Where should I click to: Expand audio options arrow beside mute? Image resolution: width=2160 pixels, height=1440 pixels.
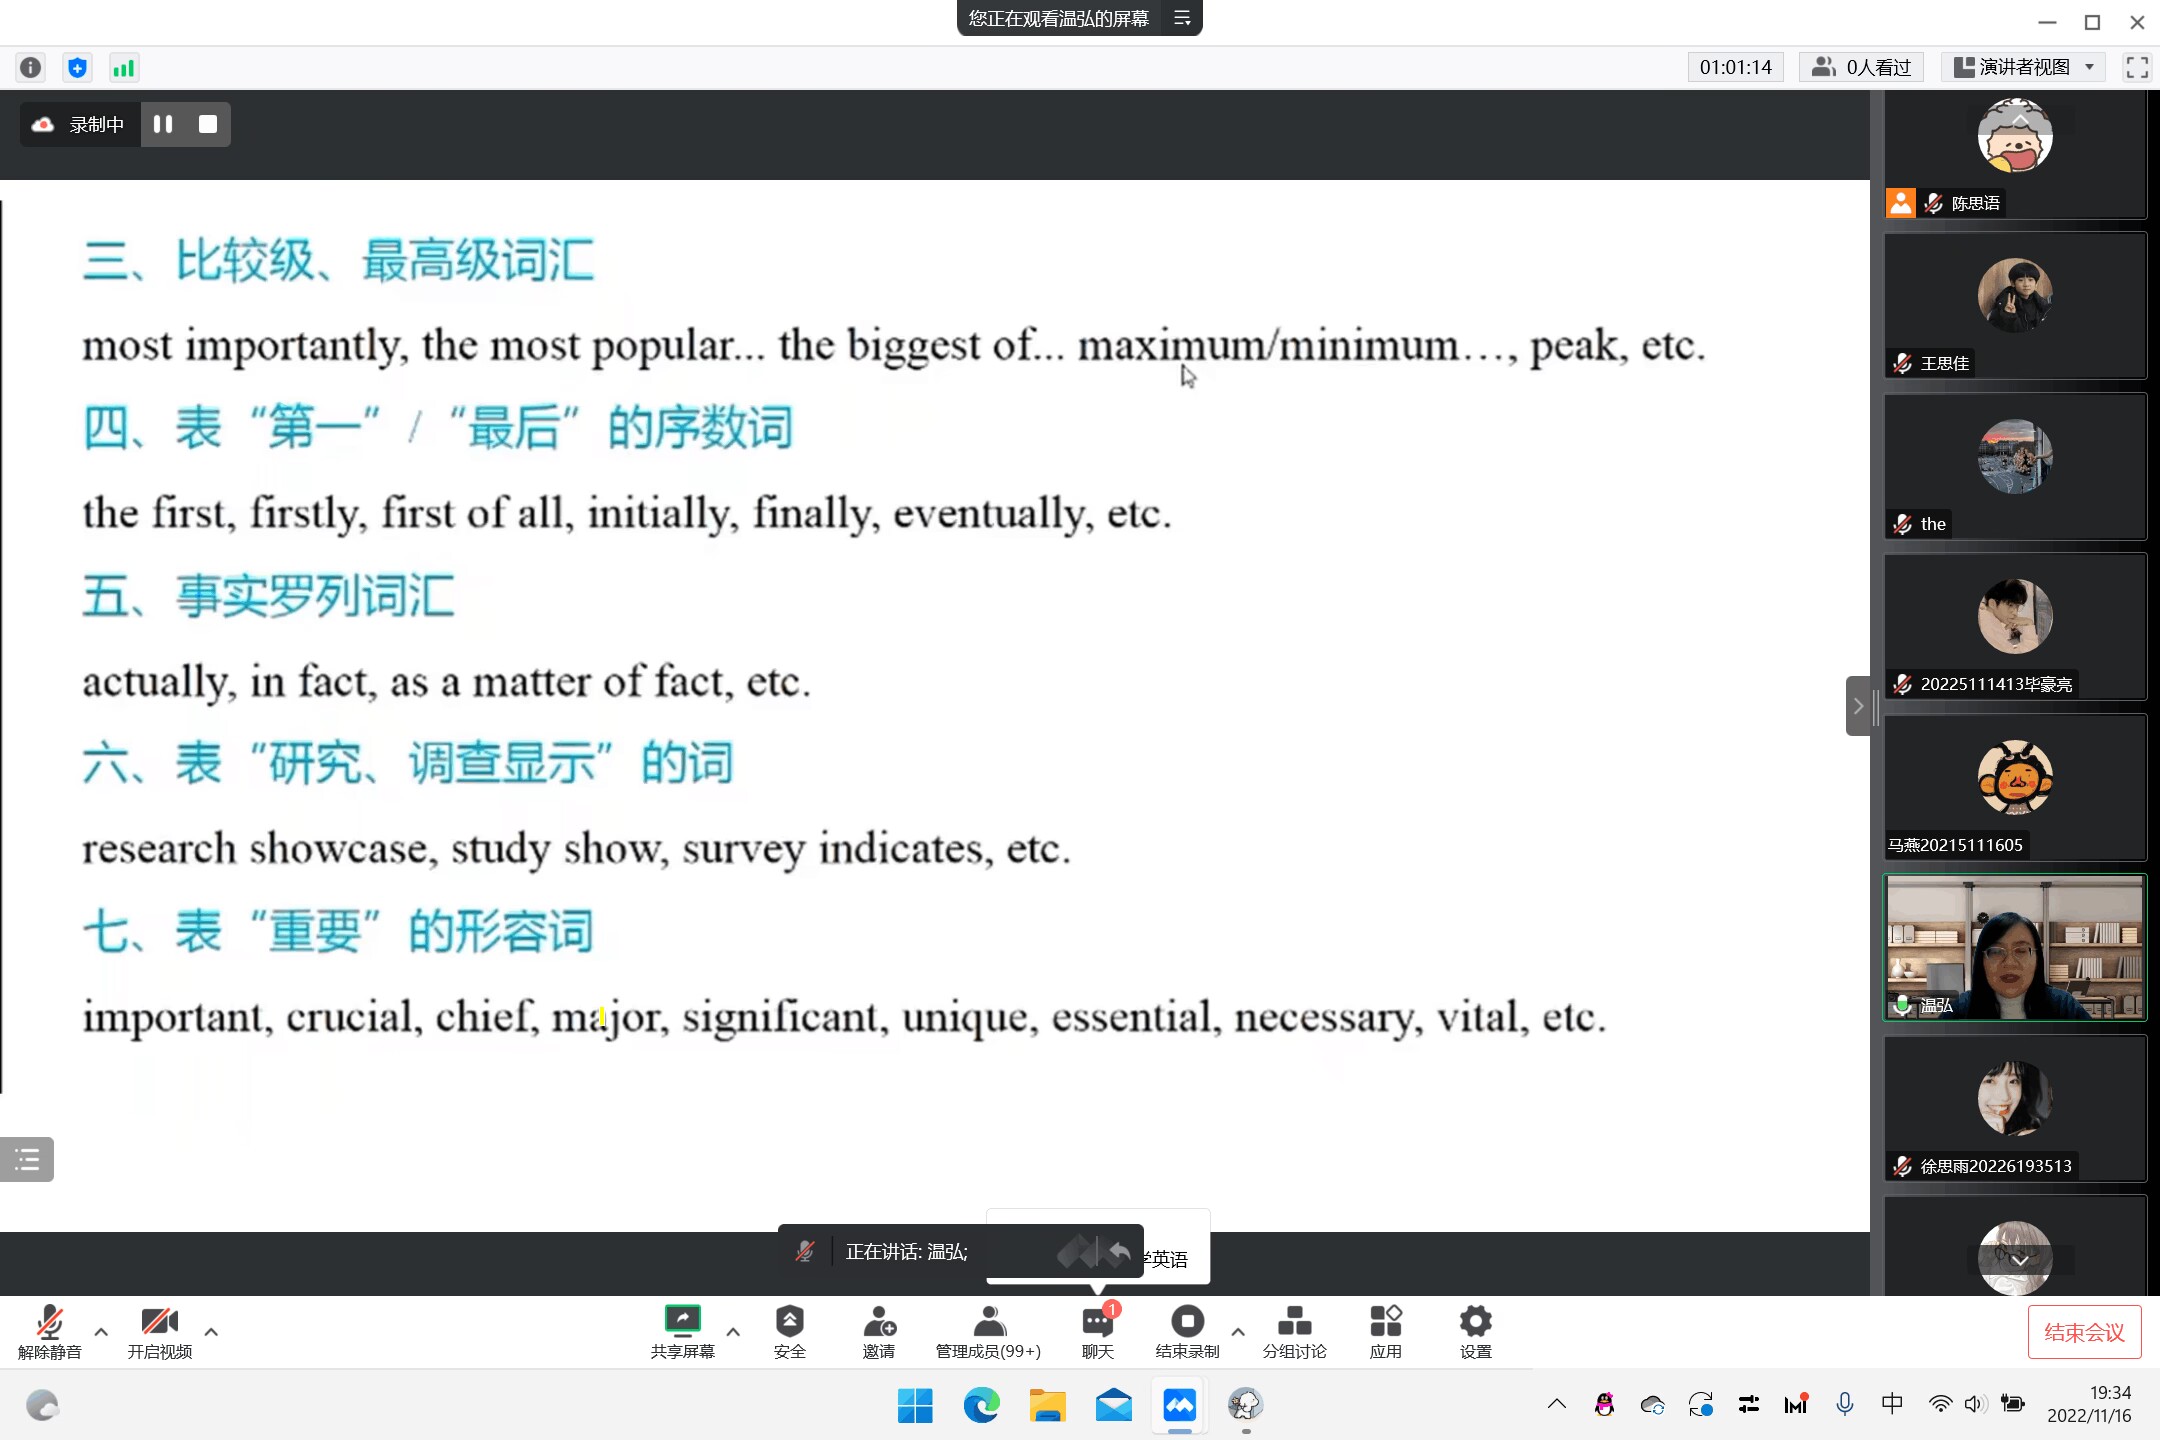tap(101, 1331)
